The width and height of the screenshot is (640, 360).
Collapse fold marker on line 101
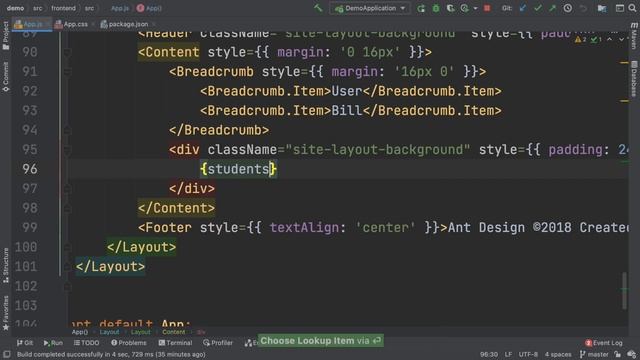[67, 267]
